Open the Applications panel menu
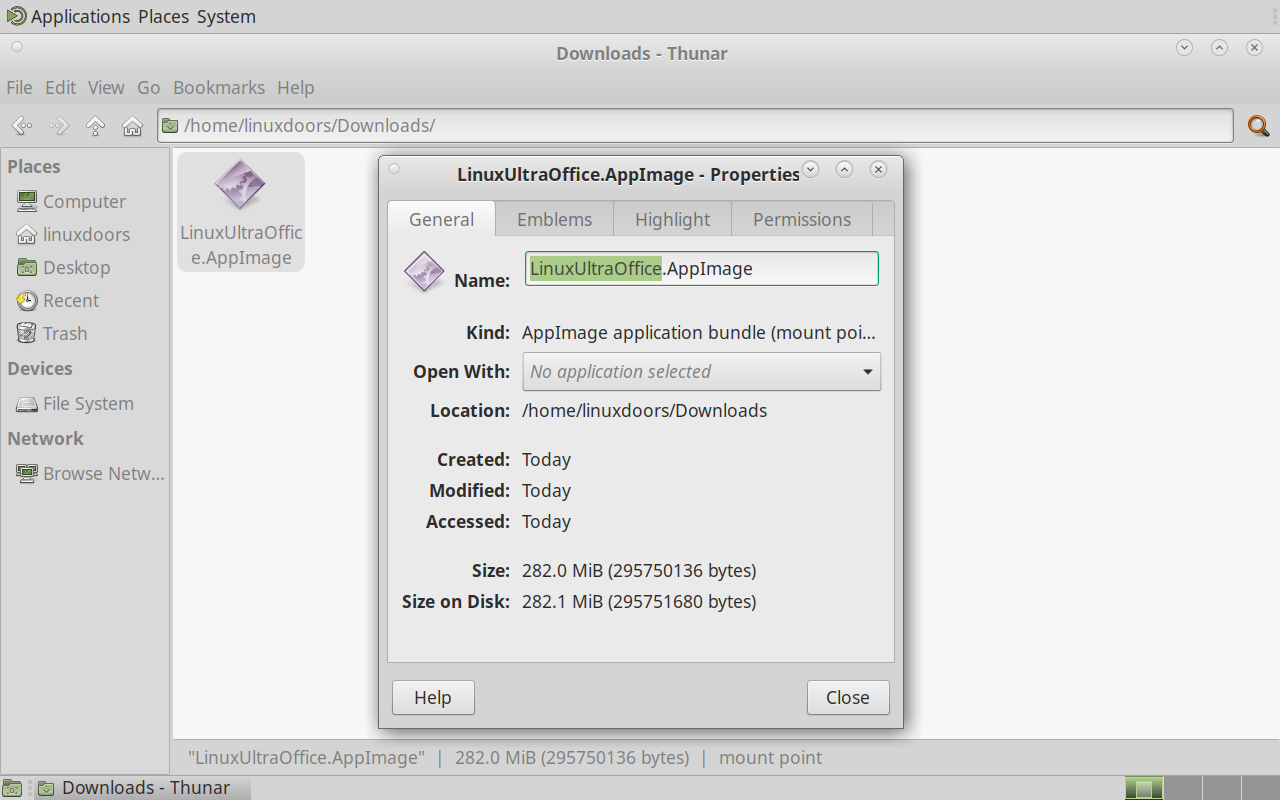Screen dimensions: 1280x800 tap(80, 16)
